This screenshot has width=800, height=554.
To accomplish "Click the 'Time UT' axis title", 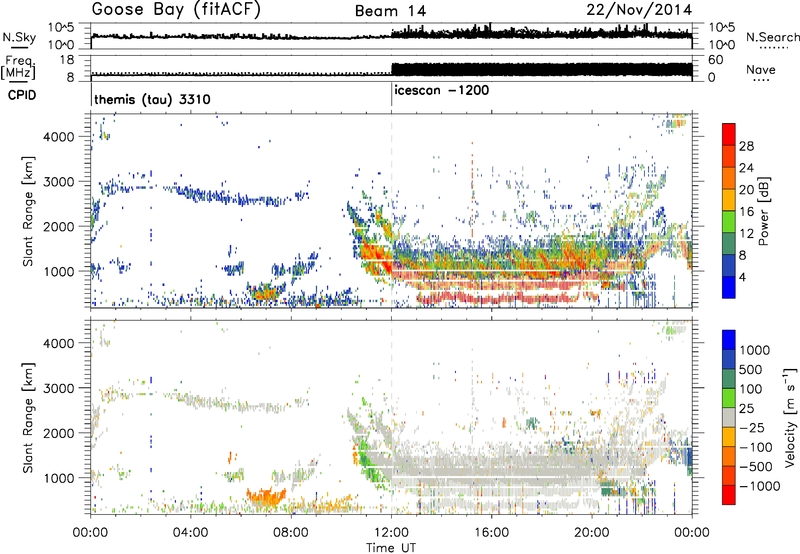I will point(391,548).
